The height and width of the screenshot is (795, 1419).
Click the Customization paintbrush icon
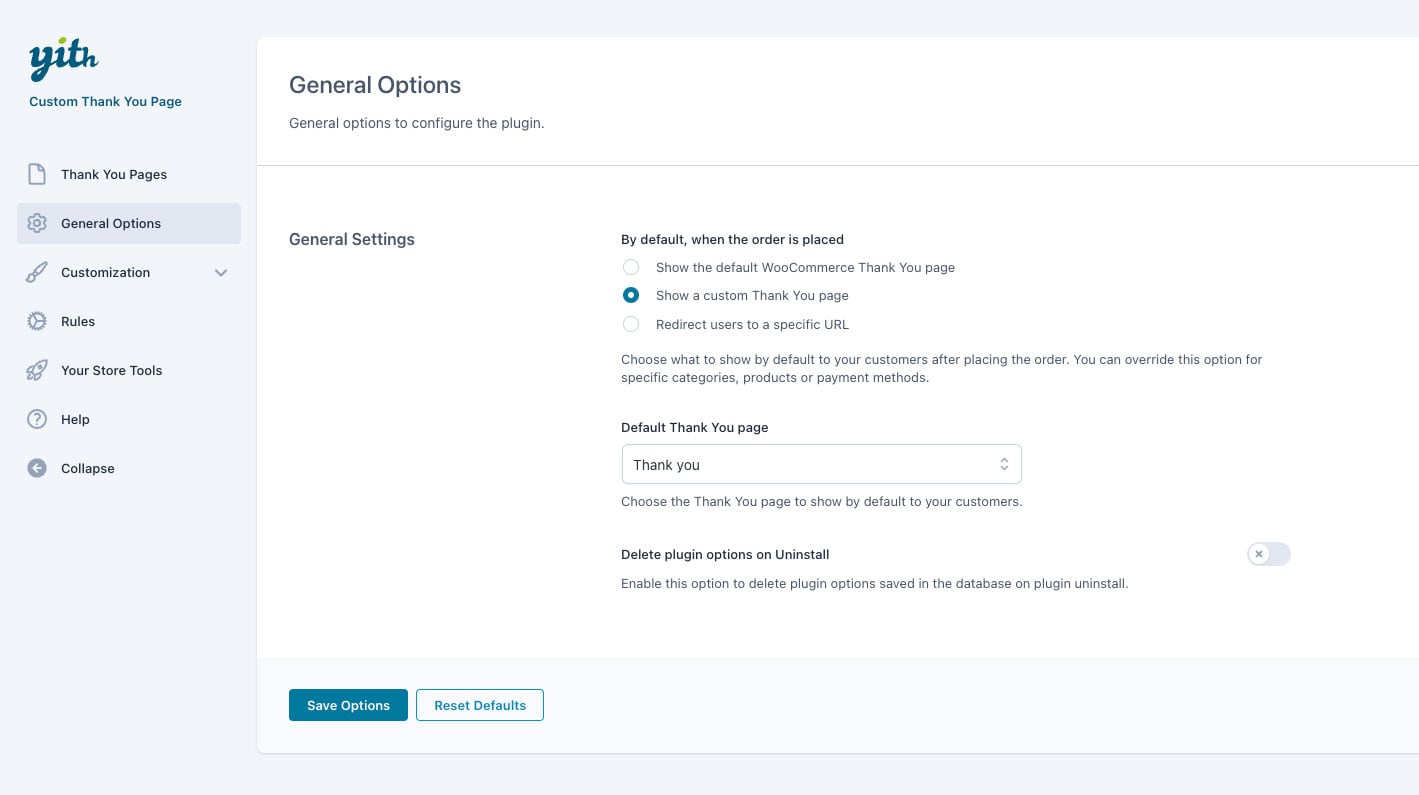coord(37,272)
